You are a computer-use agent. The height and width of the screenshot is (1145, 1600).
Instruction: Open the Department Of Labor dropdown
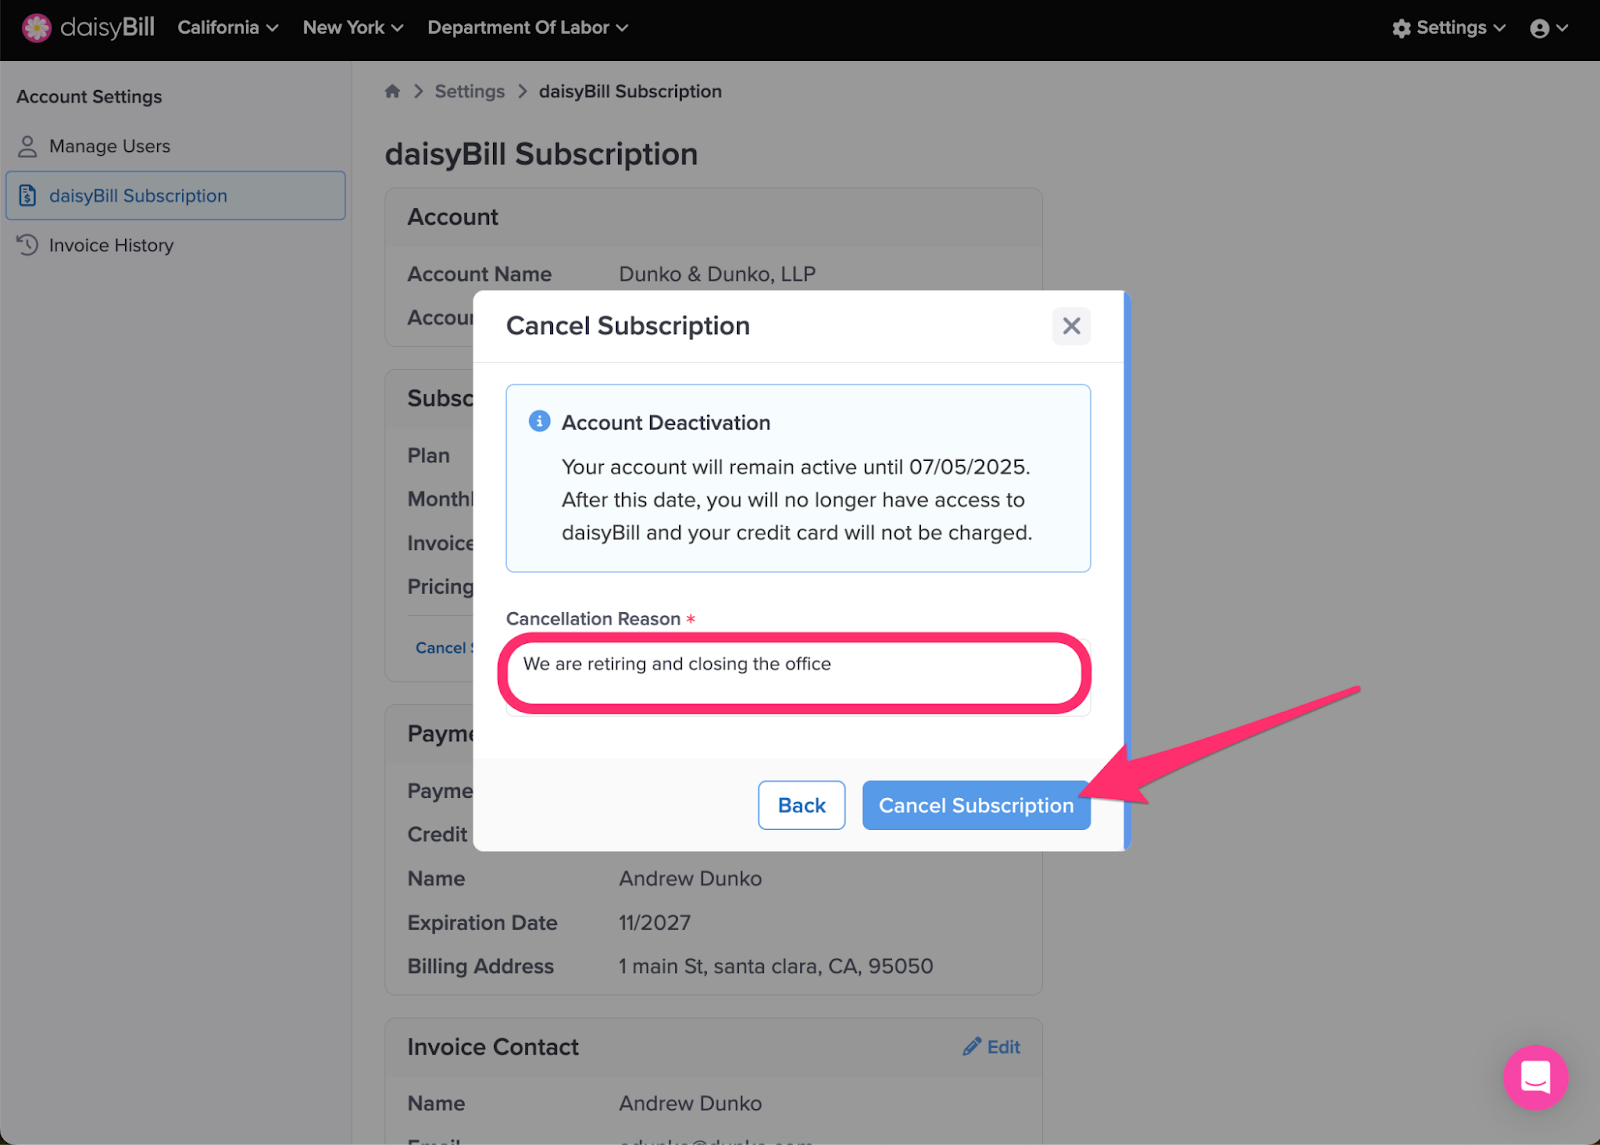tap(528, 27)
